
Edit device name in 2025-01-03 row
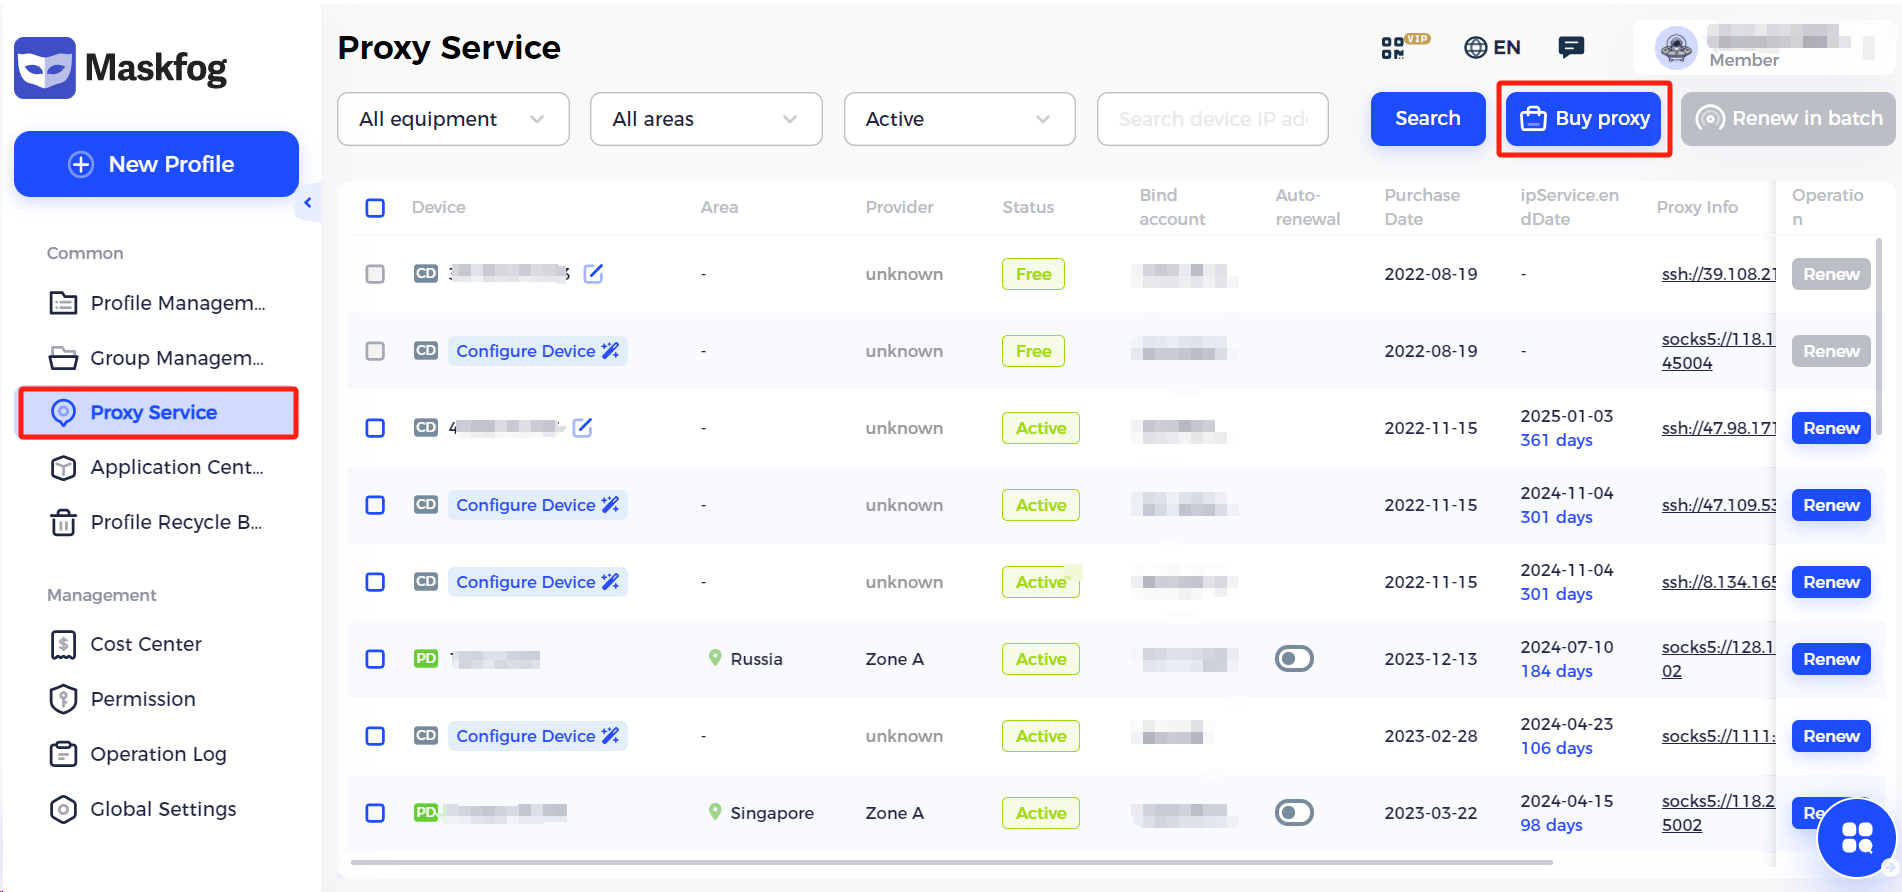tap(582, 428)
